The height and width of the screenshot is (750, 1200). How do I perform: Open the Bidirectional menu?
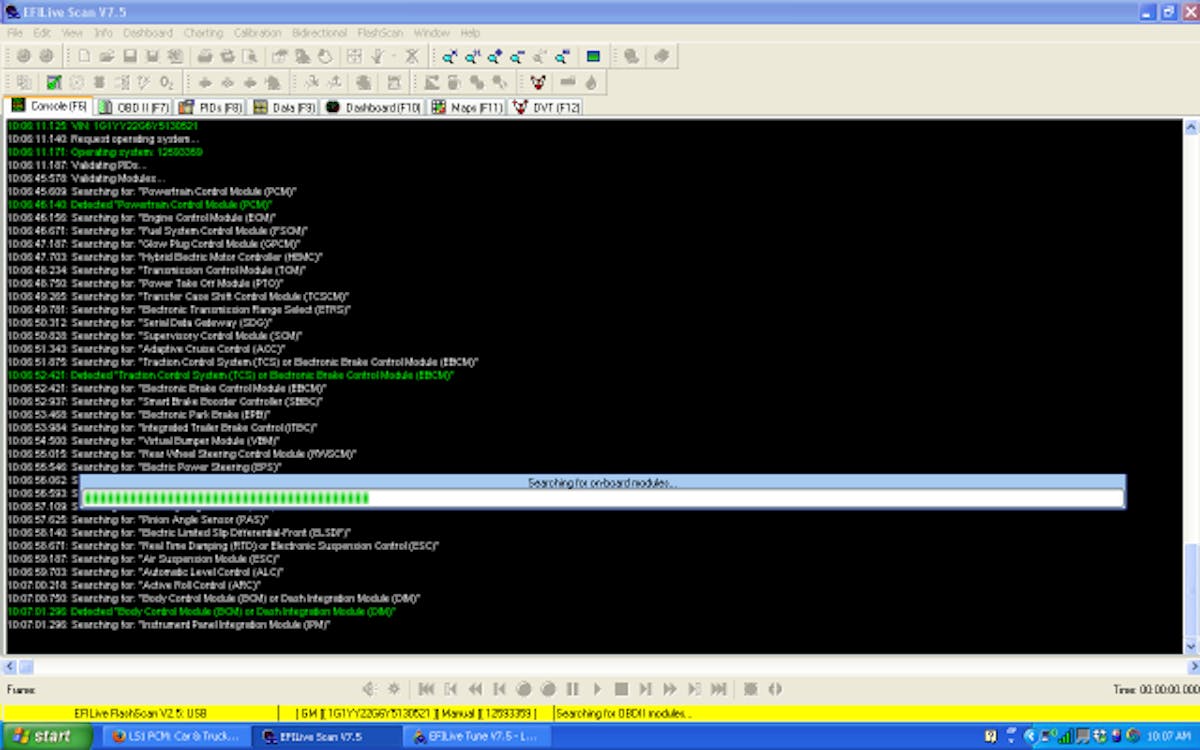click(320, 32)
